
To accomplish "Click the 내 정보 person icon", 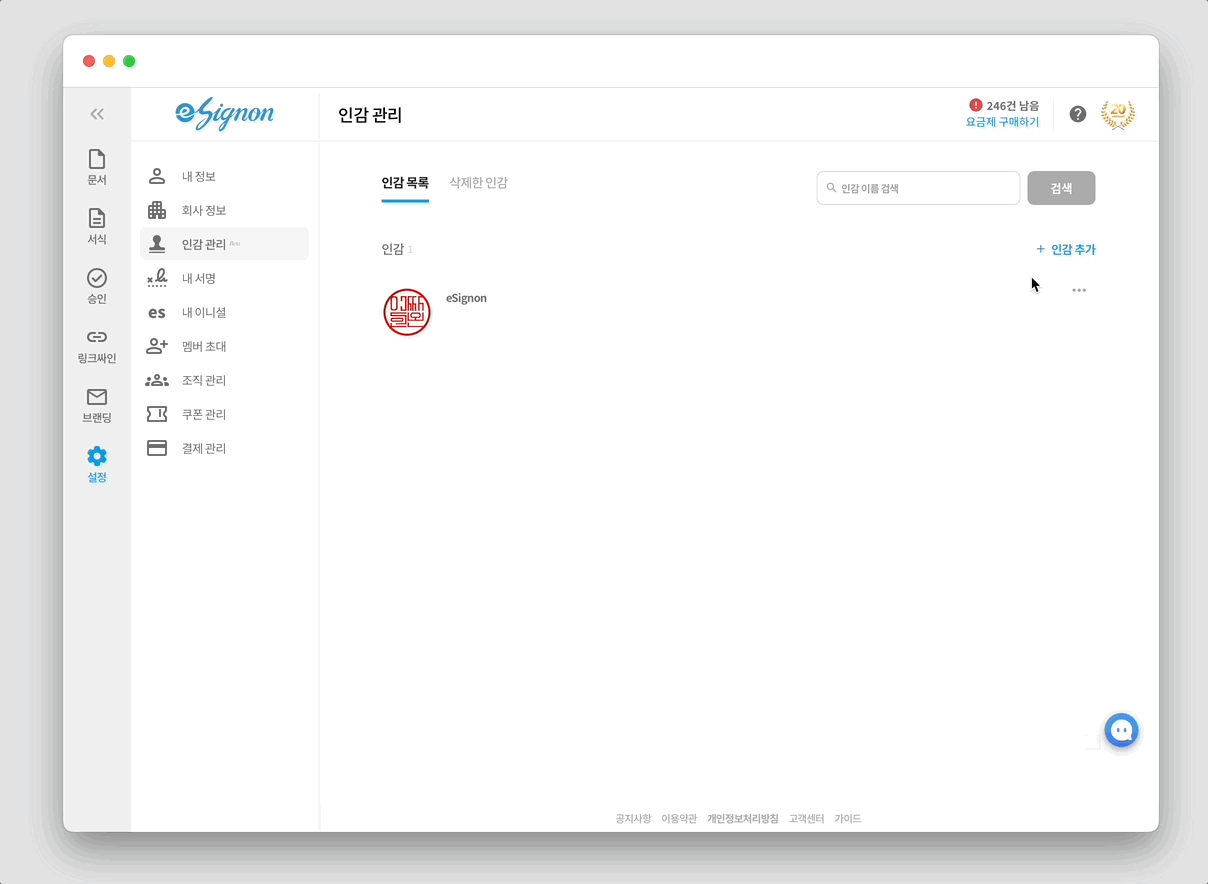I will (157, 176).
